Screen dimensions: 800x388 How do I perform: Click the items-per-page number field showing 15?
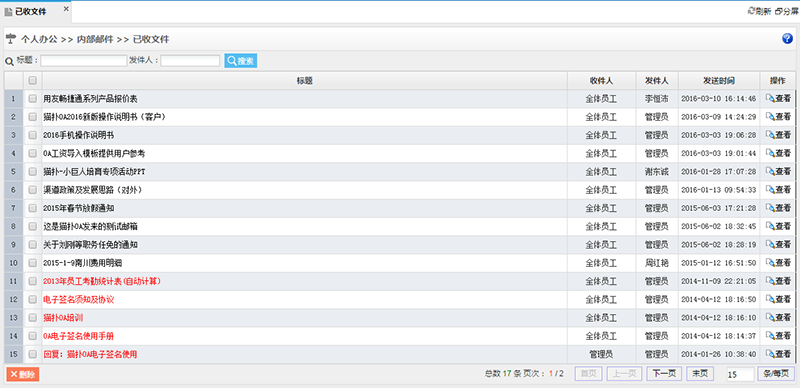[x=740, y=374]
